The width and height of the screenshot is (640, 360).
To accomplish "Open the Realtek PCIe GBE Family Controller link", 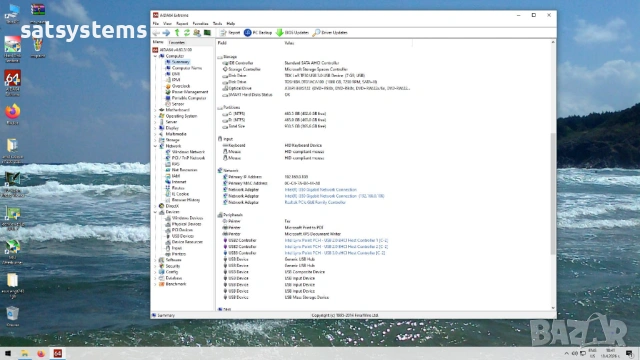I will click(x=315, y=202).
